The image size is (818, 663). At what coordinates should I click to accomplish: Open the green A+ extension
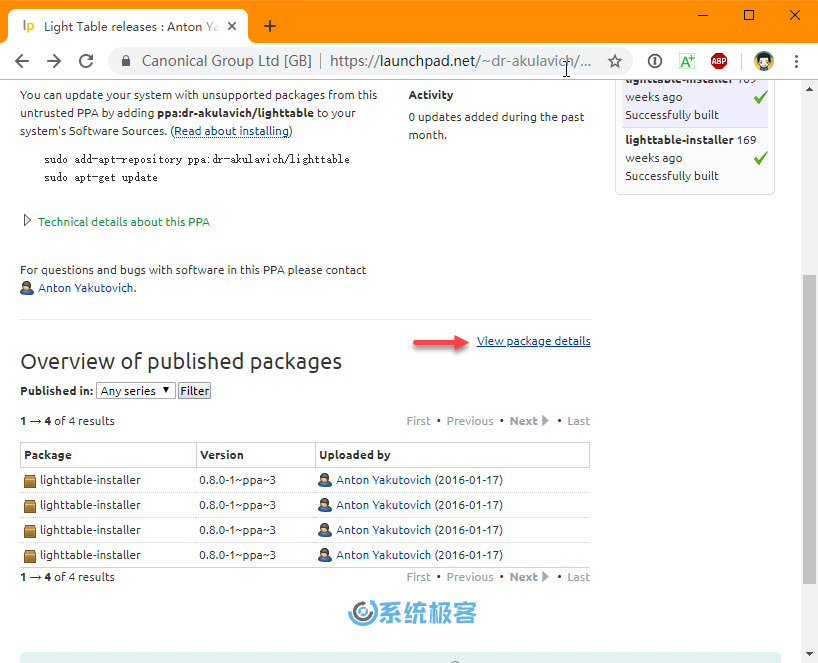pos(687,61)
